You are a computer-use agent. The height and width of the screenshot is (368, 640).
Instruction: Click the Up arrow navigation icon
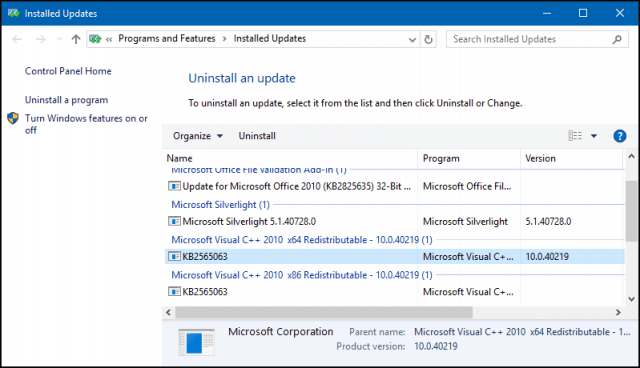click(76, 39)
